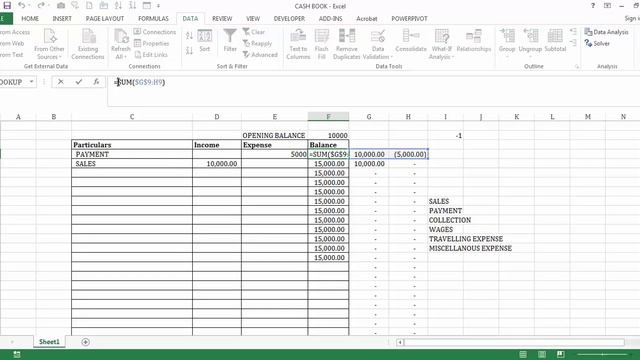The height and width of the screenshot is (360, 640).
Task: Switch to Page Break Preview
Action: (560, 354)
